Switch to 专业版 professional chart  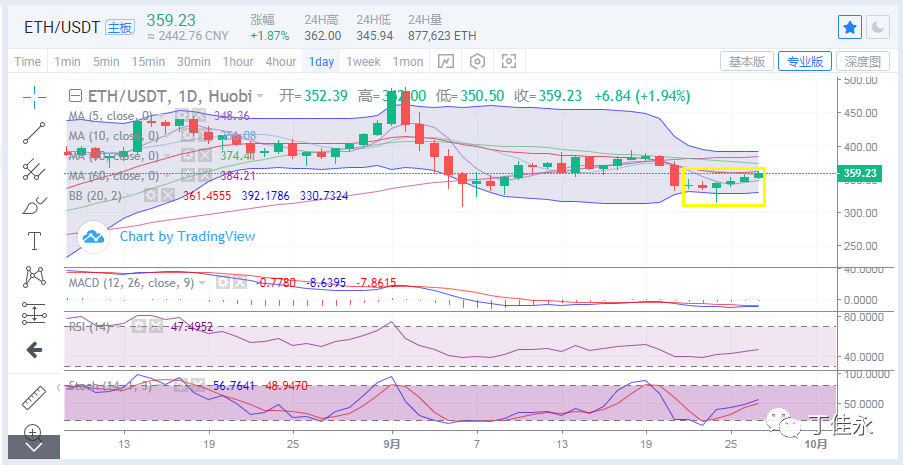[805, 62]
